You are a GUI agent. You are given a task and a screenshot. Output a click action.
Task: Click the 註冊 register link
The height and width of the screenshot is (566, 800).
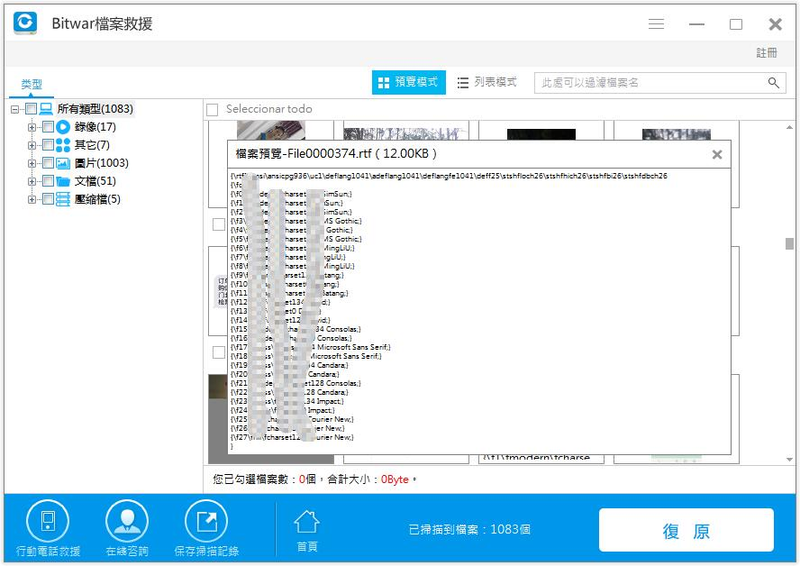coord(766,53)
